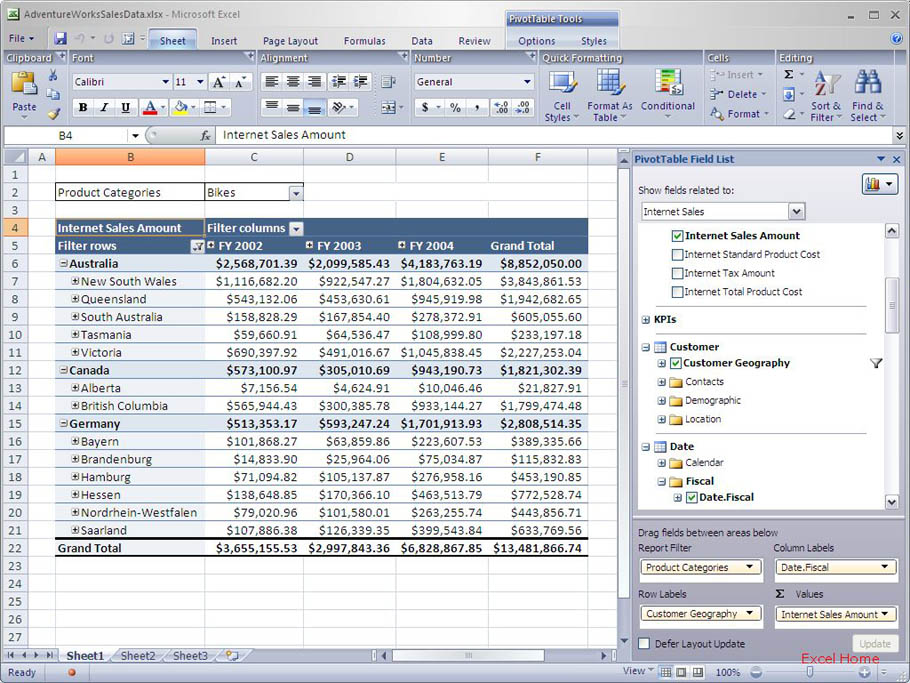Switch to the Formulas tab
Viewport: 910px width, 683px height.
364,41
